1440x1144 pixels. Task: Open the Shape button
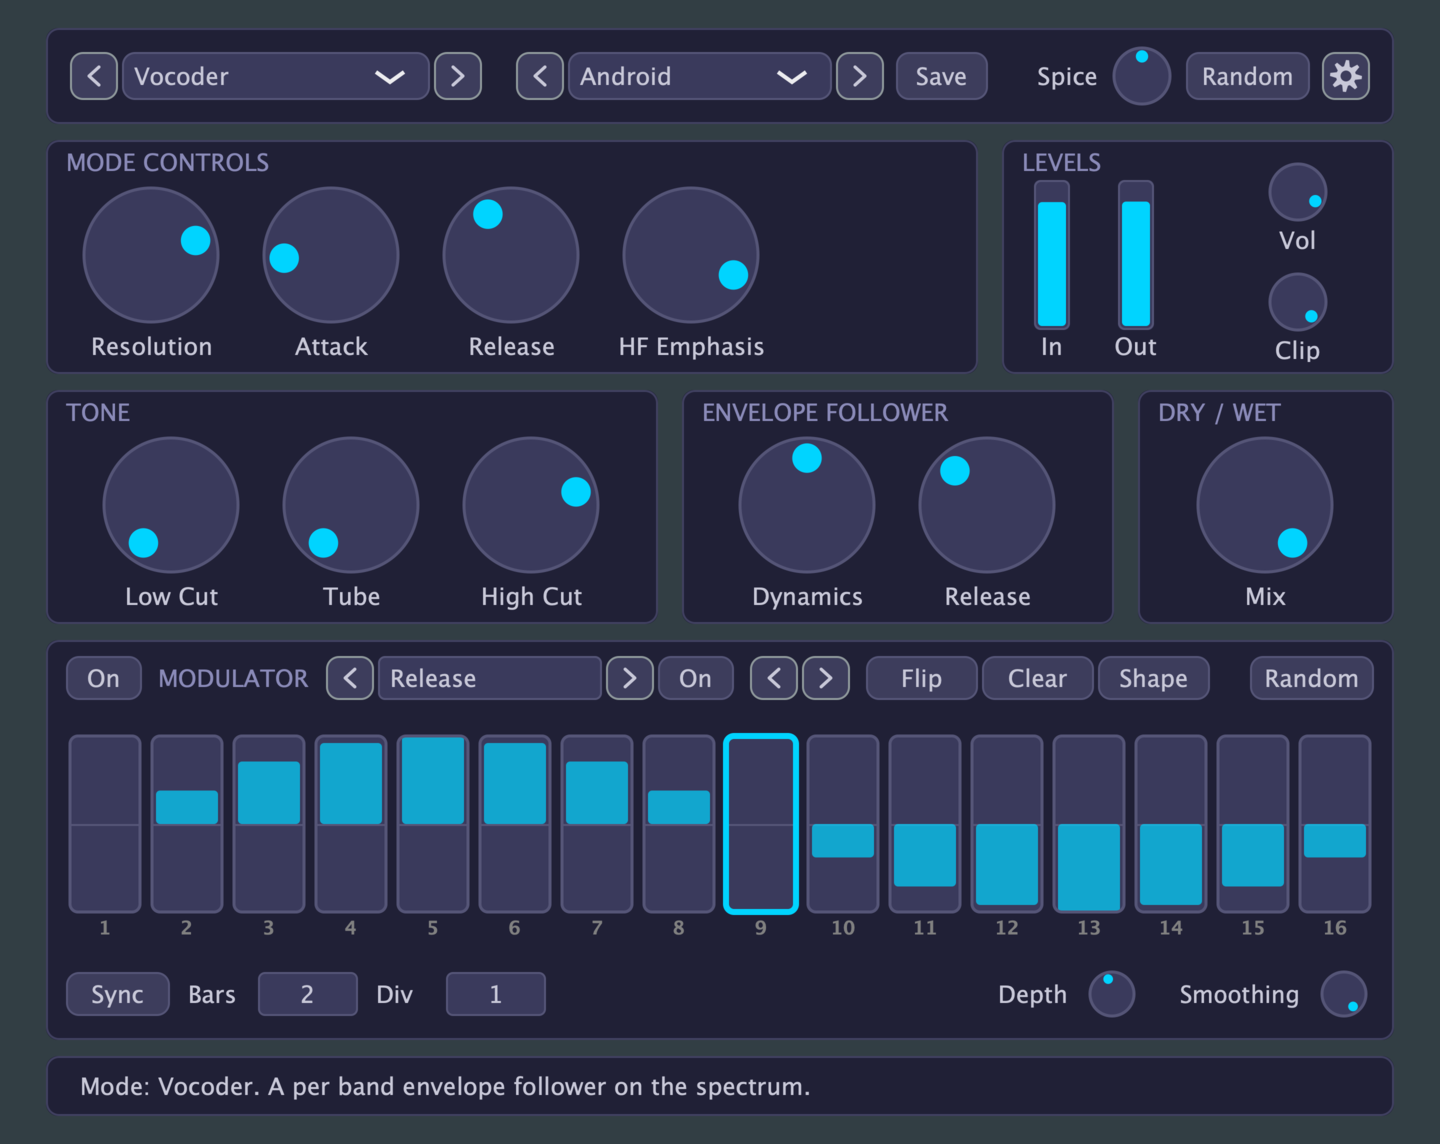pyautogui.click(x=1154, y=678)
